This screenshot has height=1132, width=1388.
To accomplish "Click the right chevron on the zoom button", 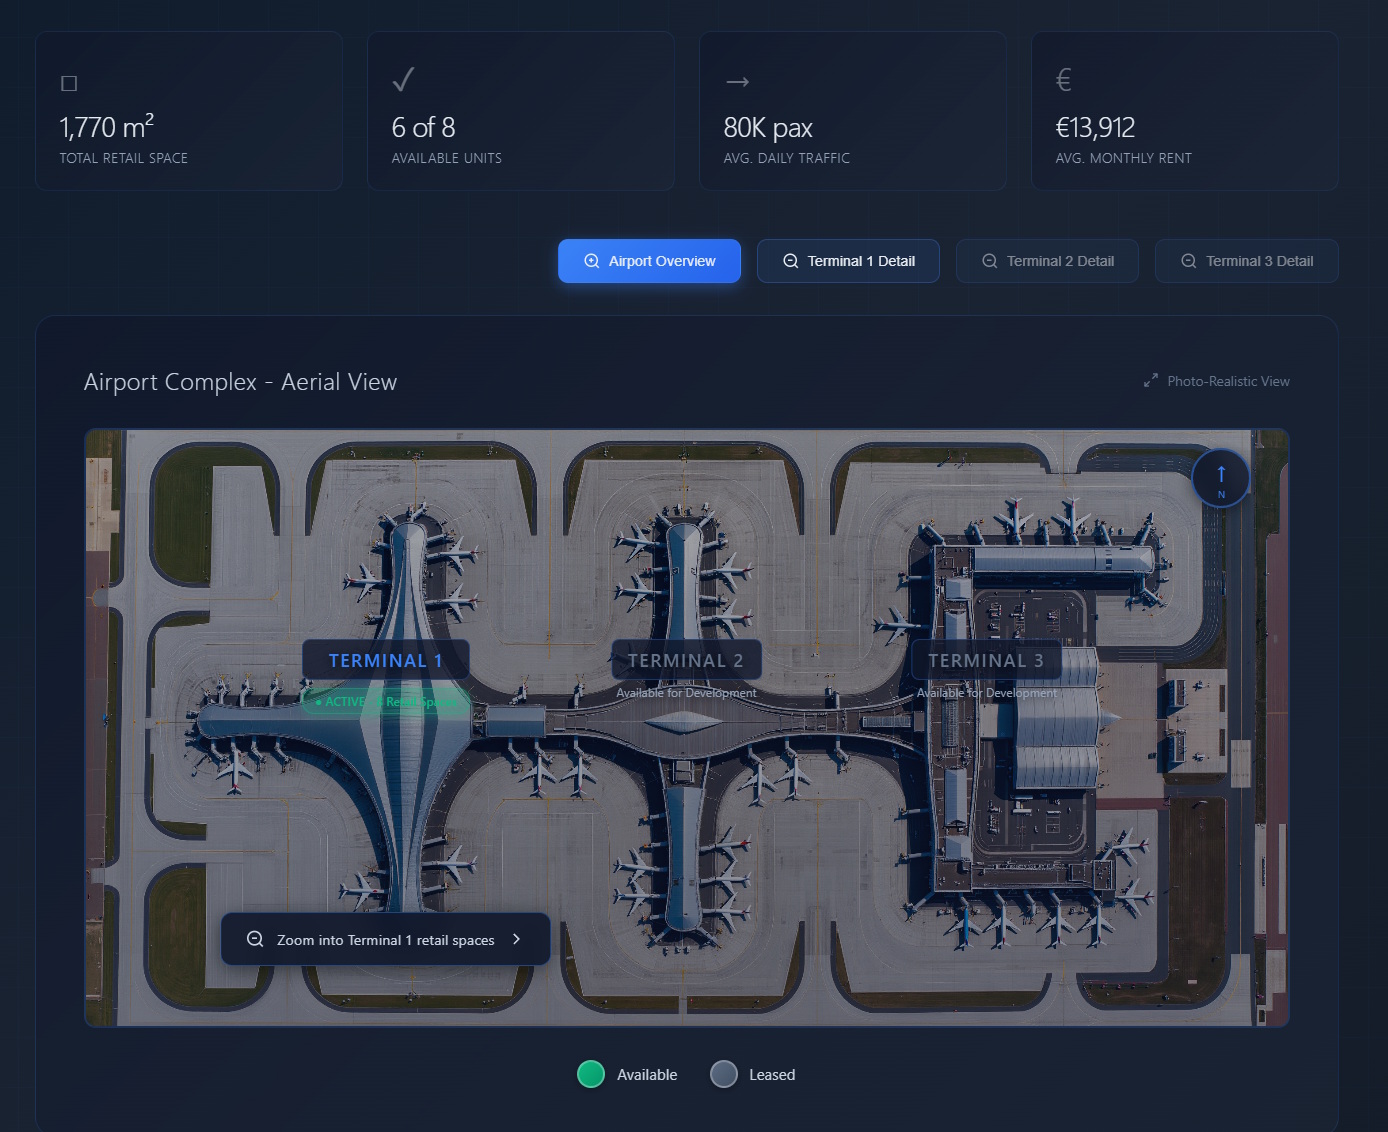I will 517,939.
